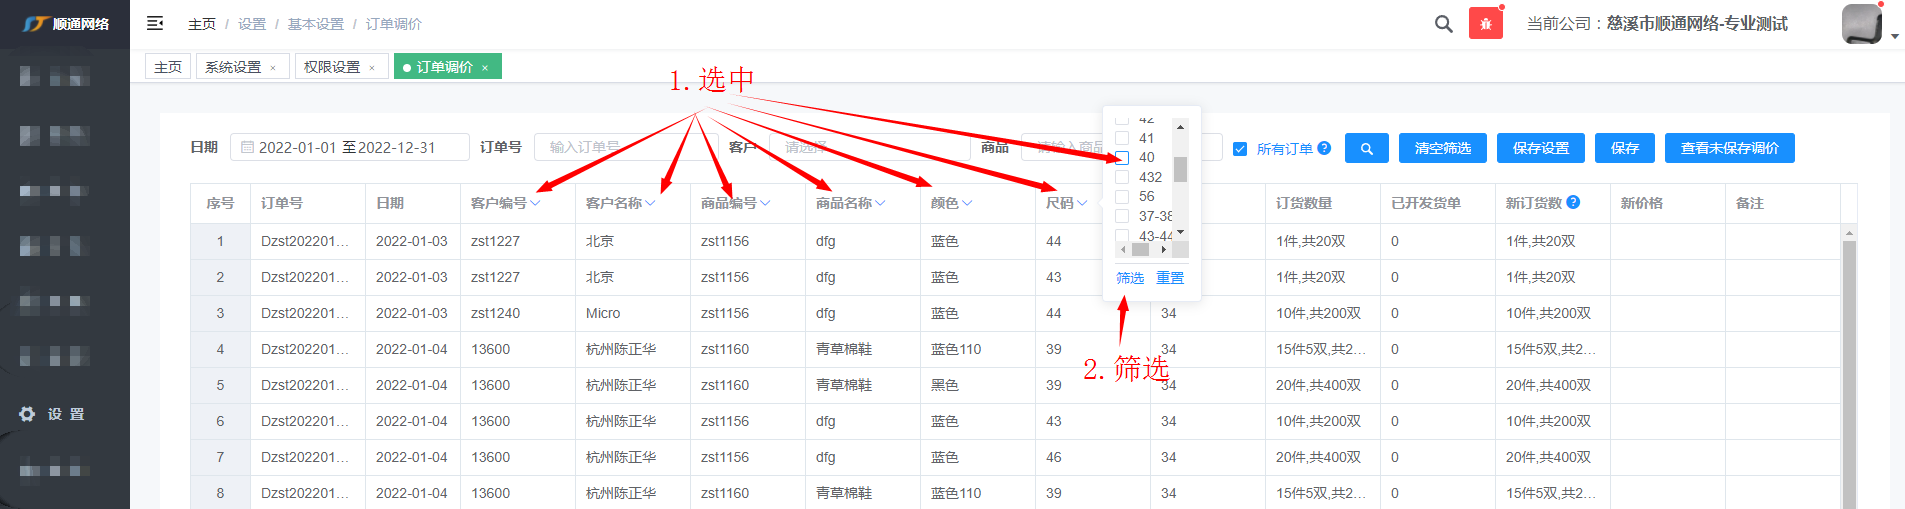The height and width of the screenshot is (509, 1905).
Task: Collapse the sidebar with the hamburger icon
Action: point(155,23)
